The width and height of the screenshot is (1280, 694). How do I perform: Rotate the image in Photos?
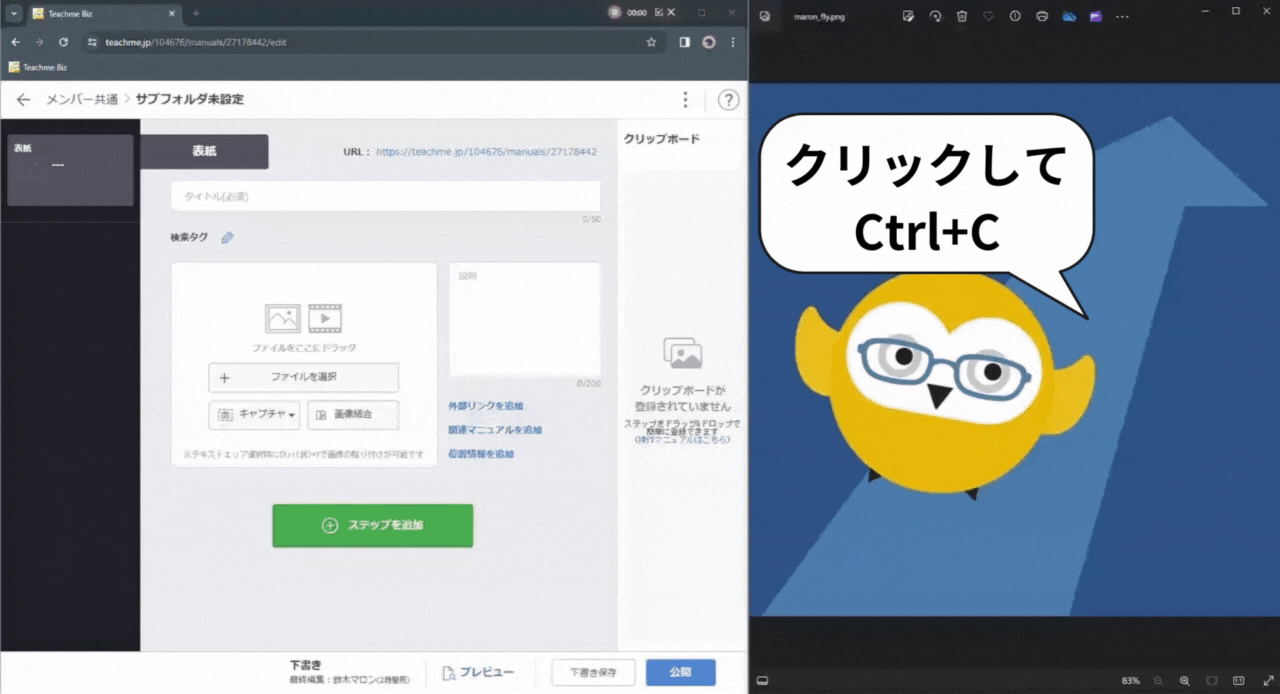tap(935, 16)
